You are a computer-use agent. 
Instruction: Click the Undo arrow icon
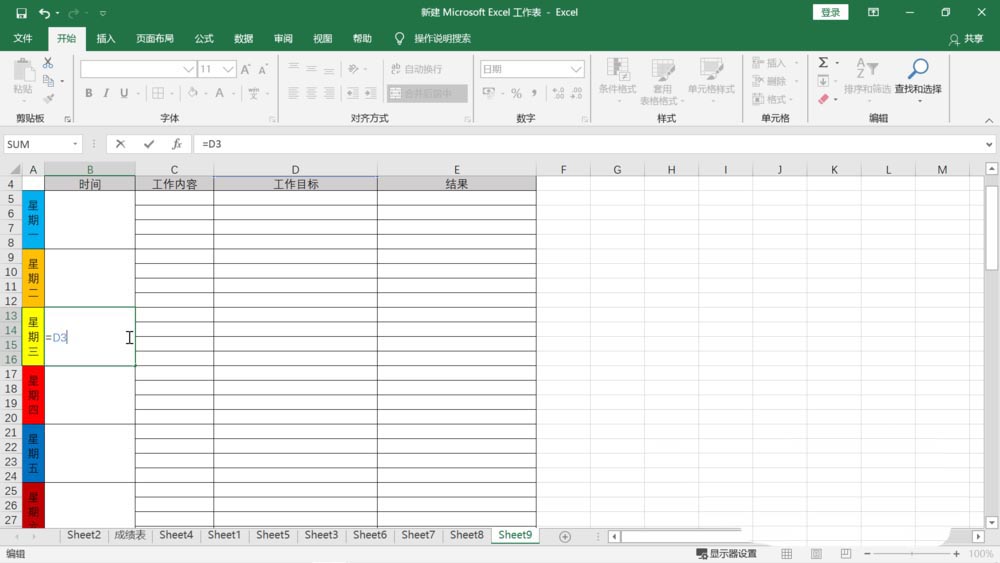pyautogui.click(x=44, y=13)
